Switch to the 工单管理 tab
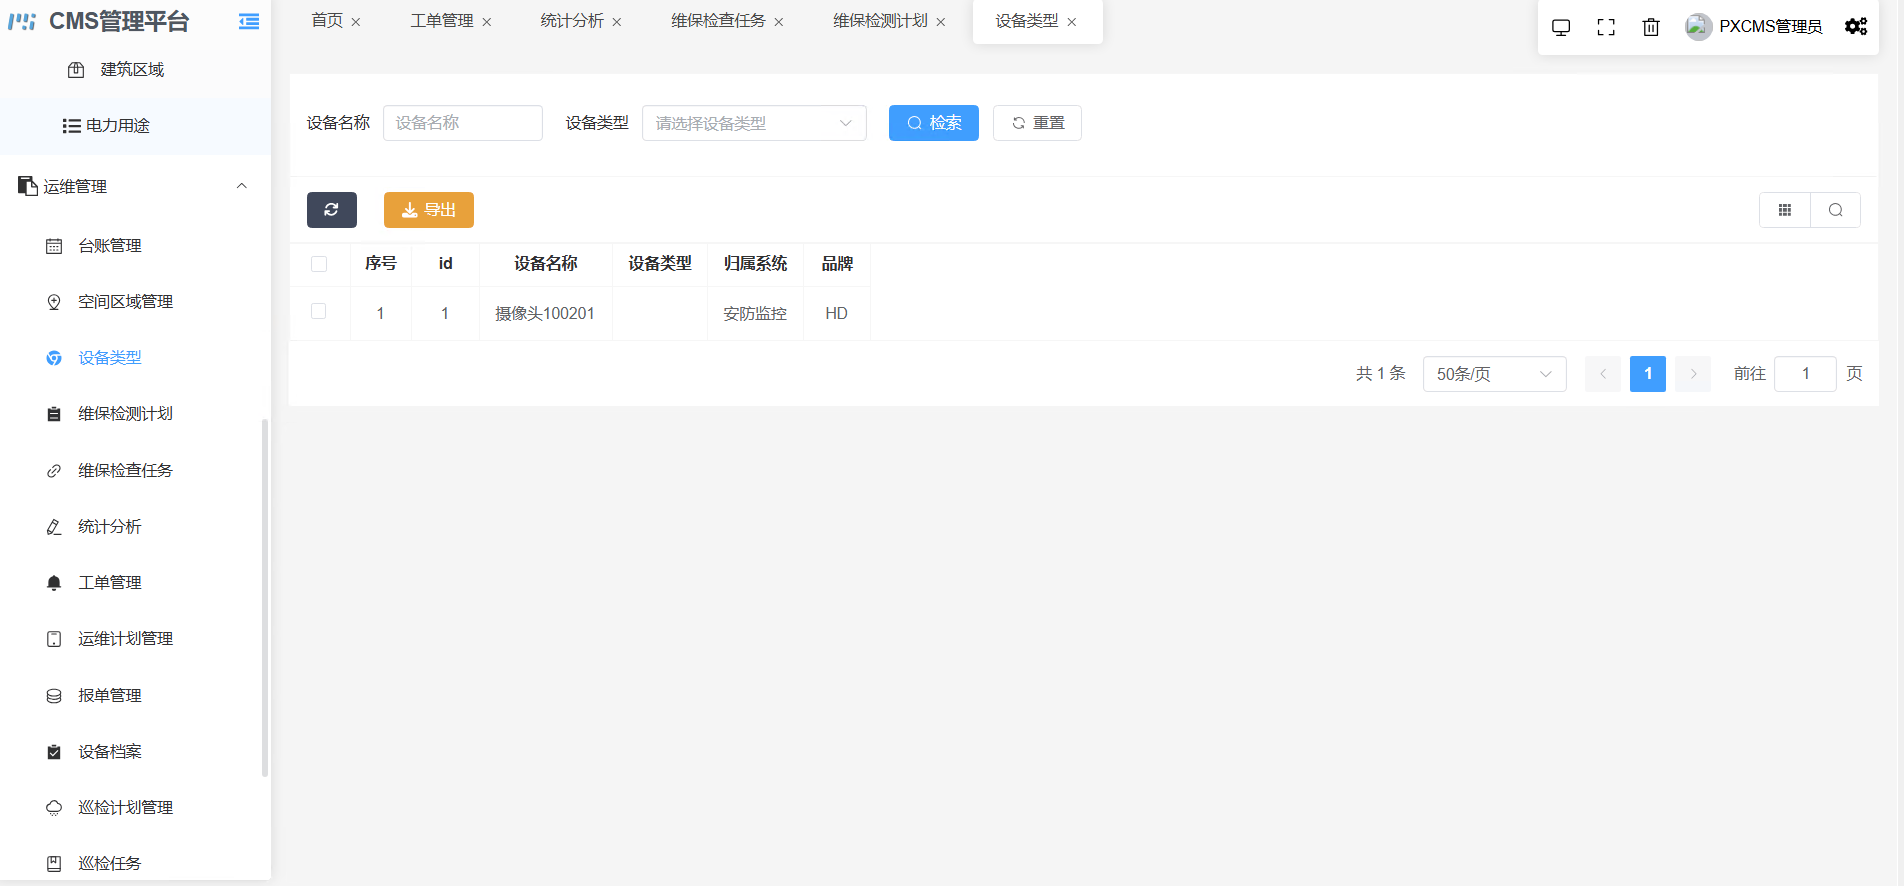This screenshot has height=886, width=1904. pyautogui.click(x=442, y=21)
